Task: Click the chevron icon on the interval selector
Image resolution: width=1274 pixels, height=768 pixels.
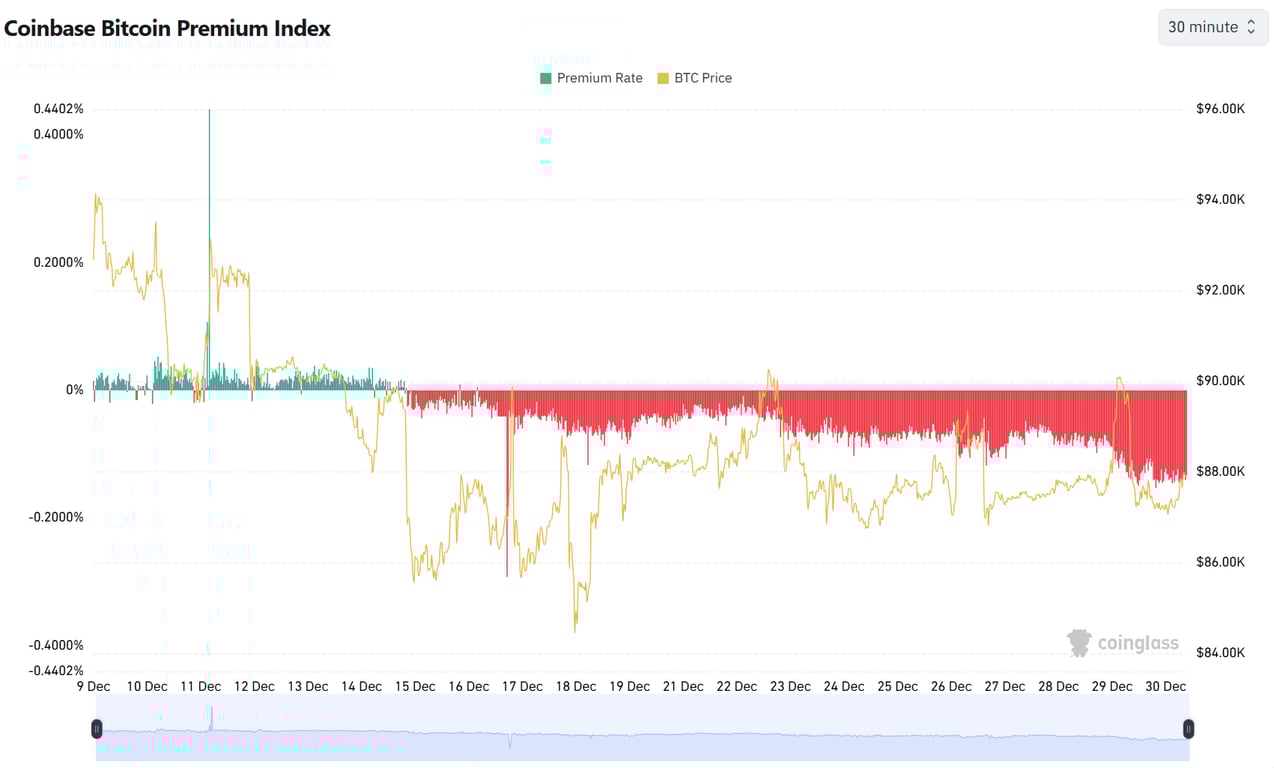Action: pos(1249,27)
